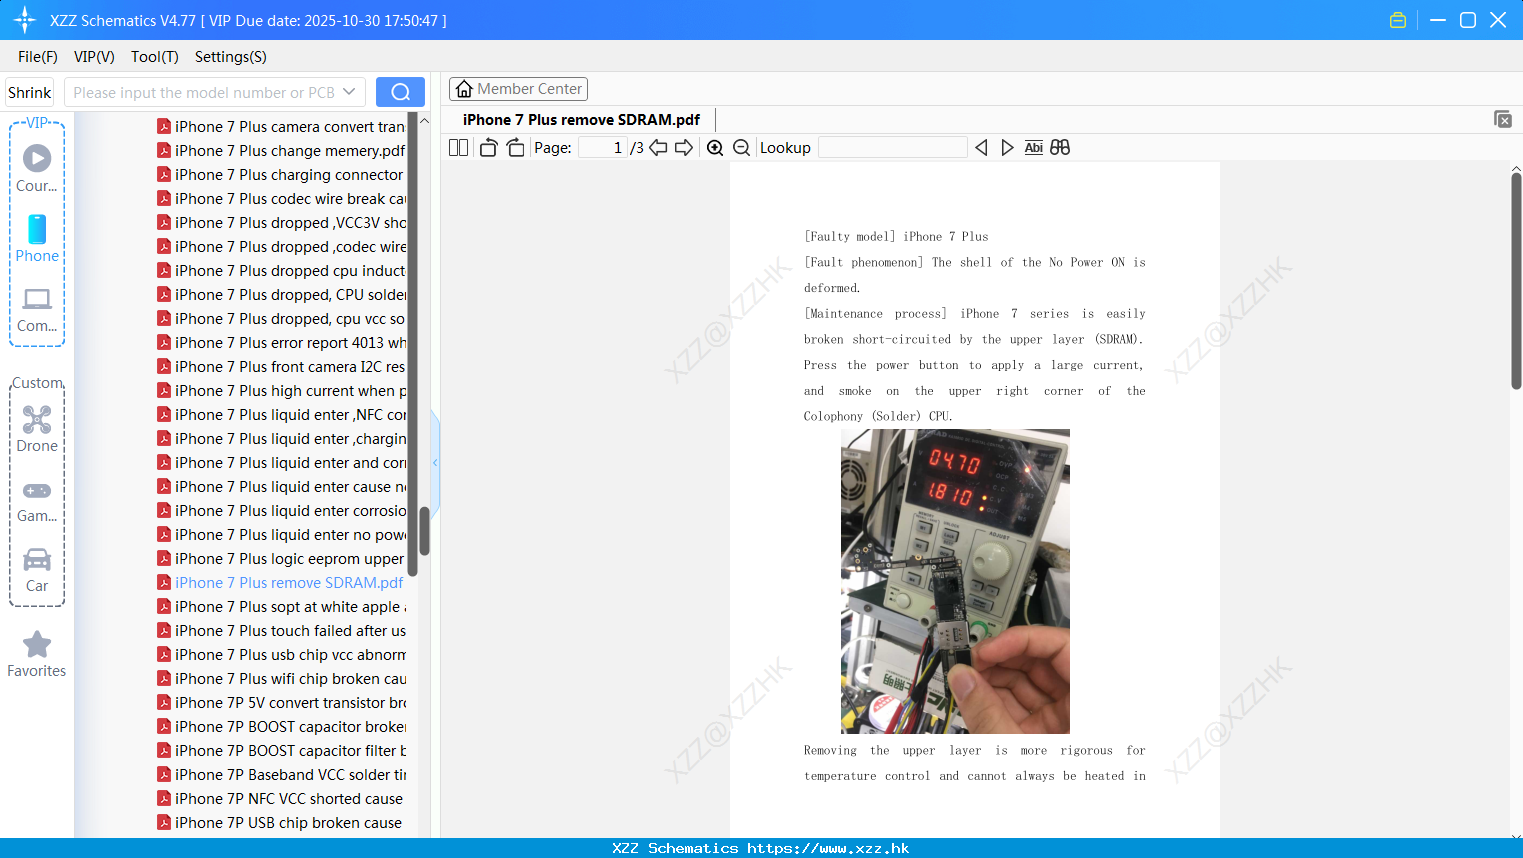This screenshot has height=858, width=1523.
Task: Open iPhone 7 Plus front camera I2C file
Action: [x=281, y=367]
